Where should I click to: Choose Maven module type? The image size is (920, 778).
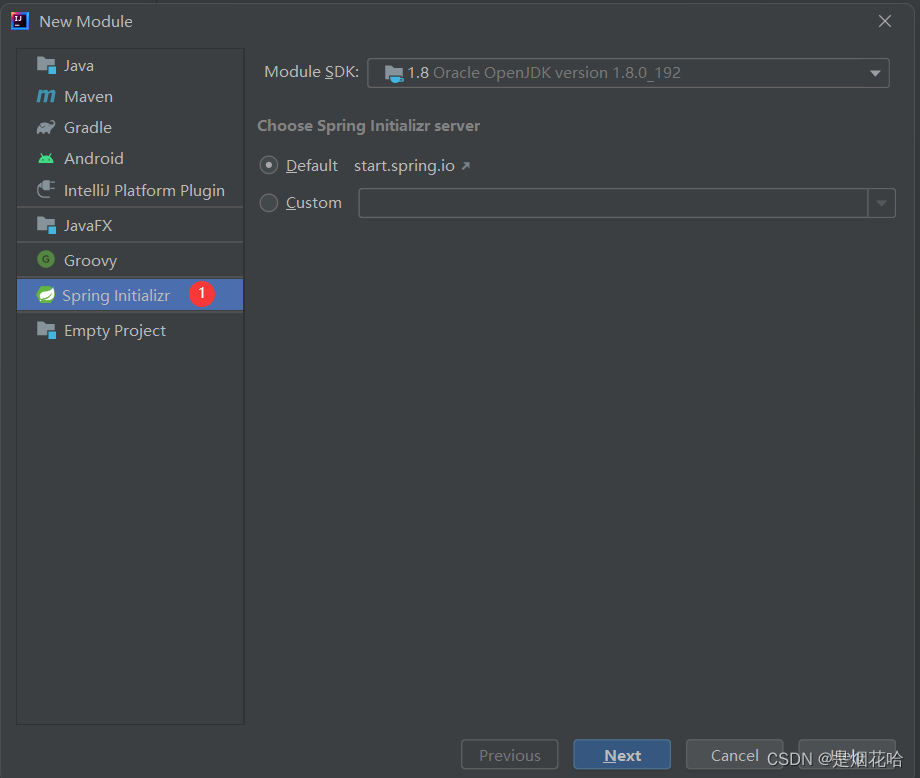coord(130,96)
